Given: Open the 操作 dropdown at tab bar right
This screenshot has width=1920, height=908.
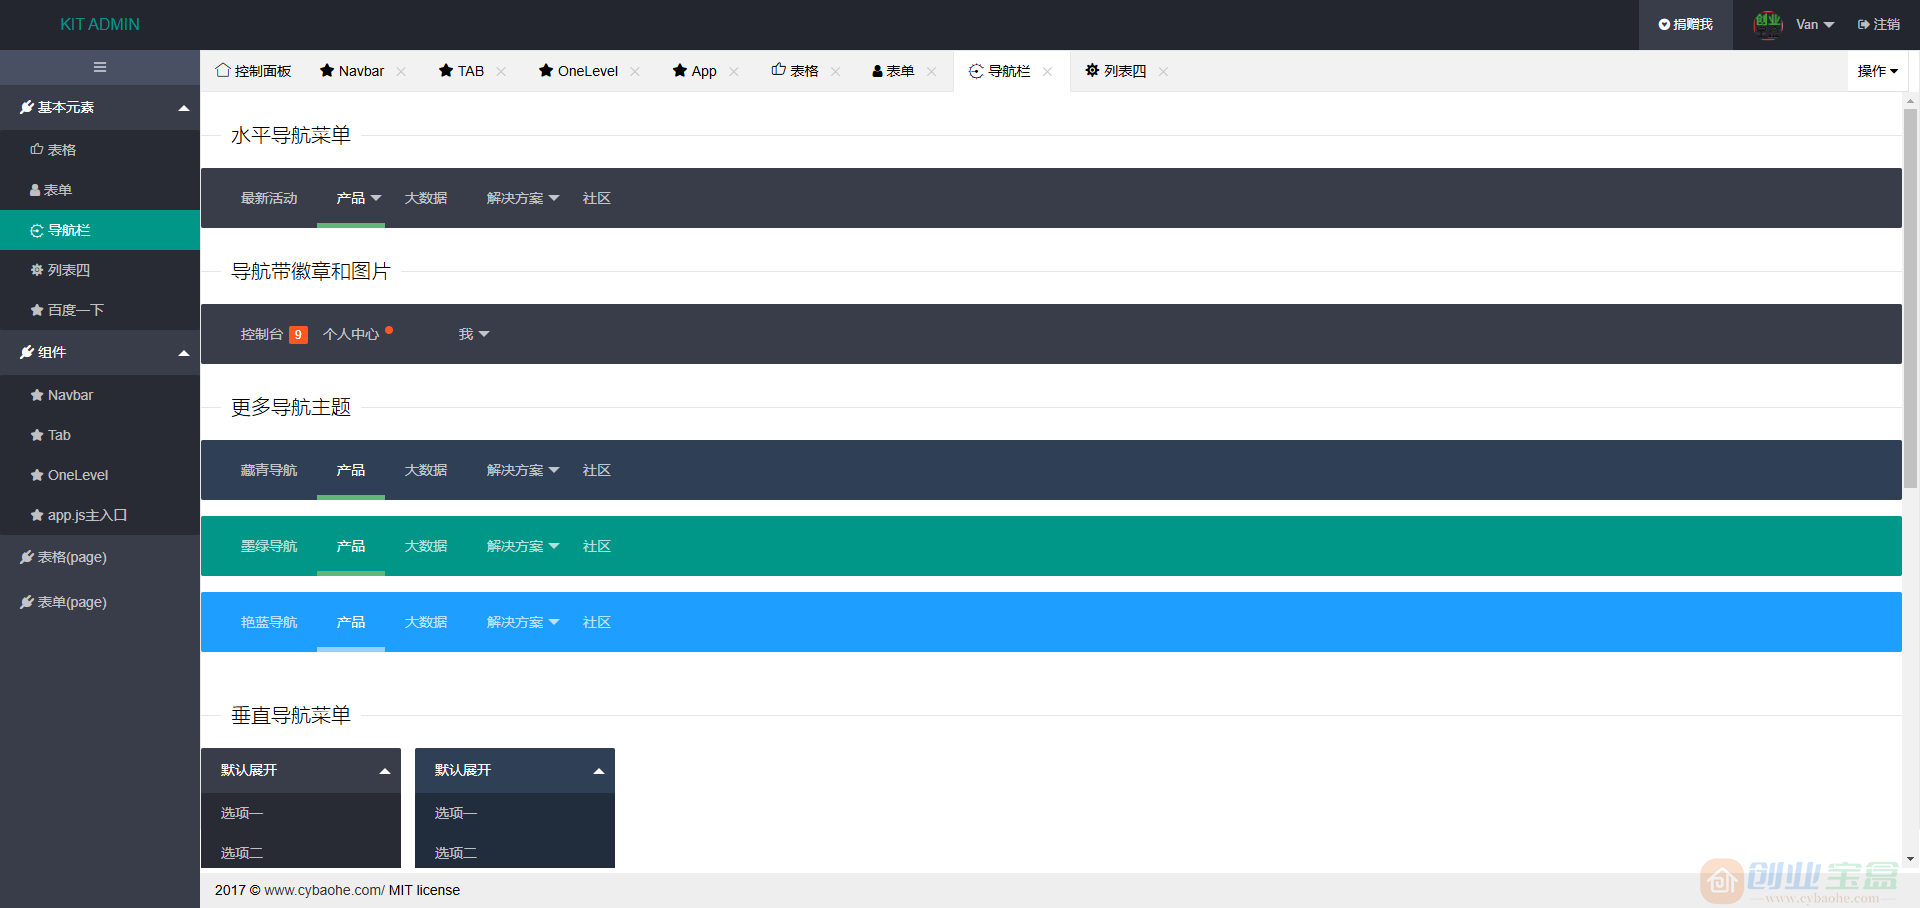Looking at the screenshot, I should pyautogui.click(x=1877, y=71).
